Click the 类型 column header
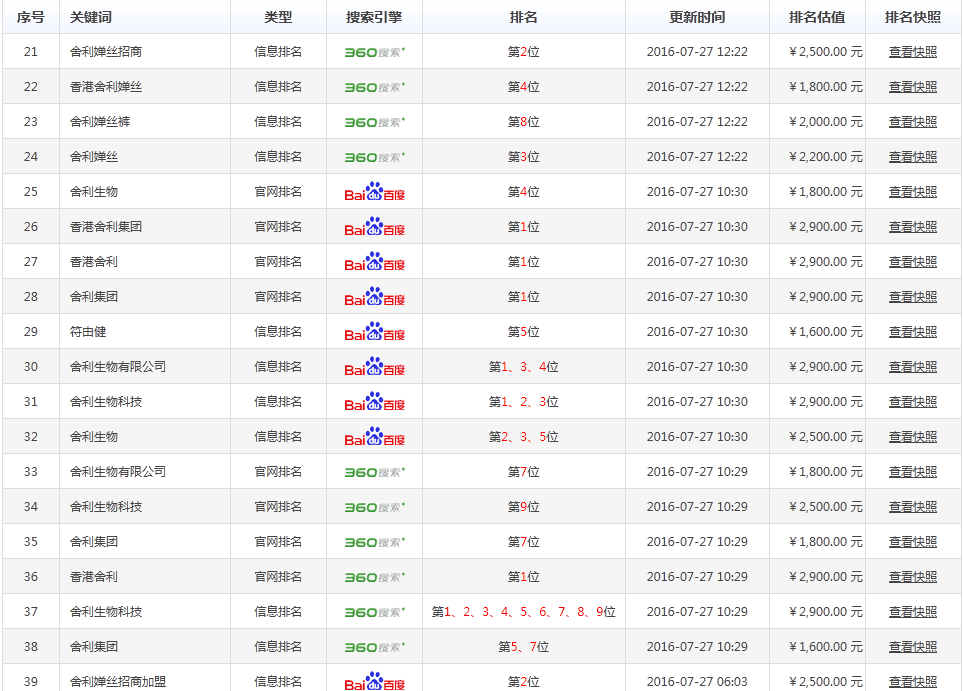964x691 pixels. pyautogui.click(x=278, y=17)
